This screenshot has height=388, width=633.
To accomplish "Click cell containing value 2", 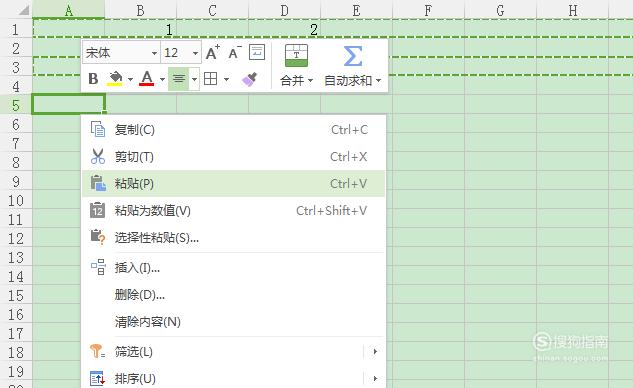I will click(x=285, y=29).
